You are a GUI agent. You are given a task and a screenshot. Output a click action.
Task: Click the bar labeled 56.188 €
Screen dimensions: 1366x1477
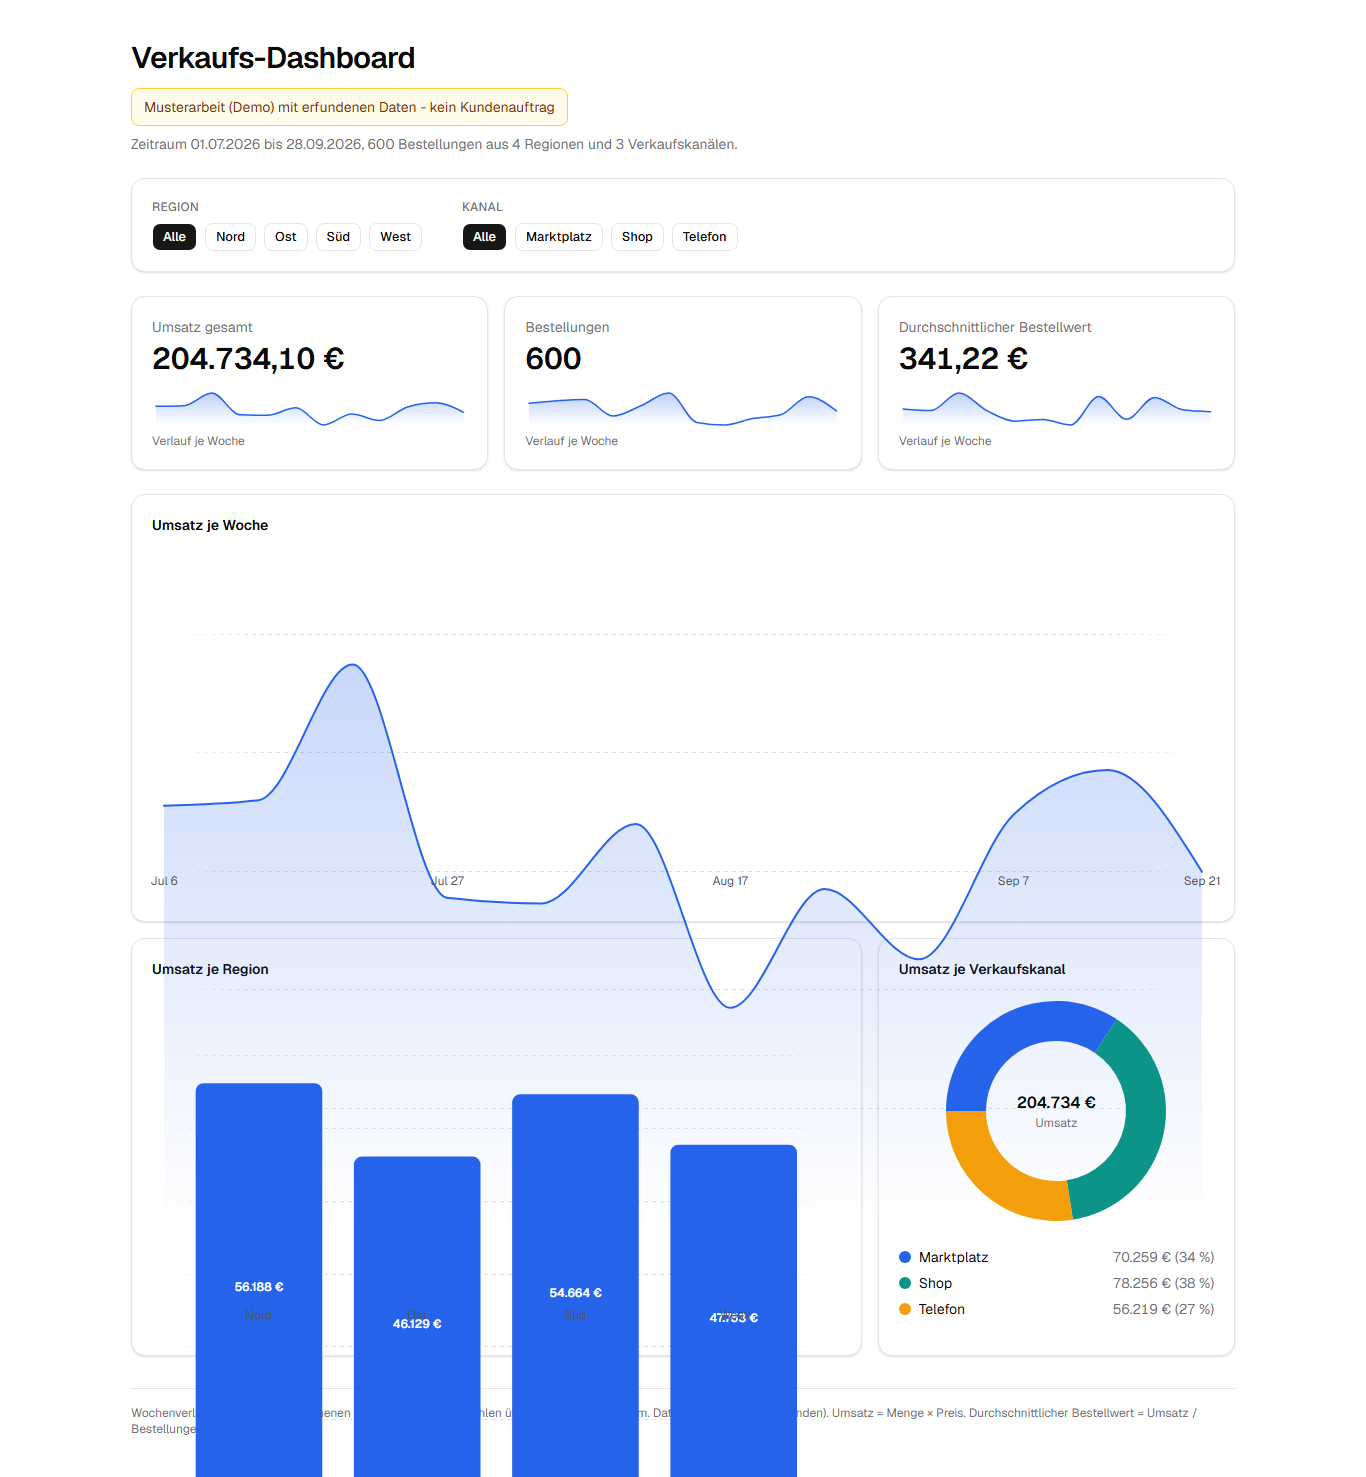(259, 1280)
